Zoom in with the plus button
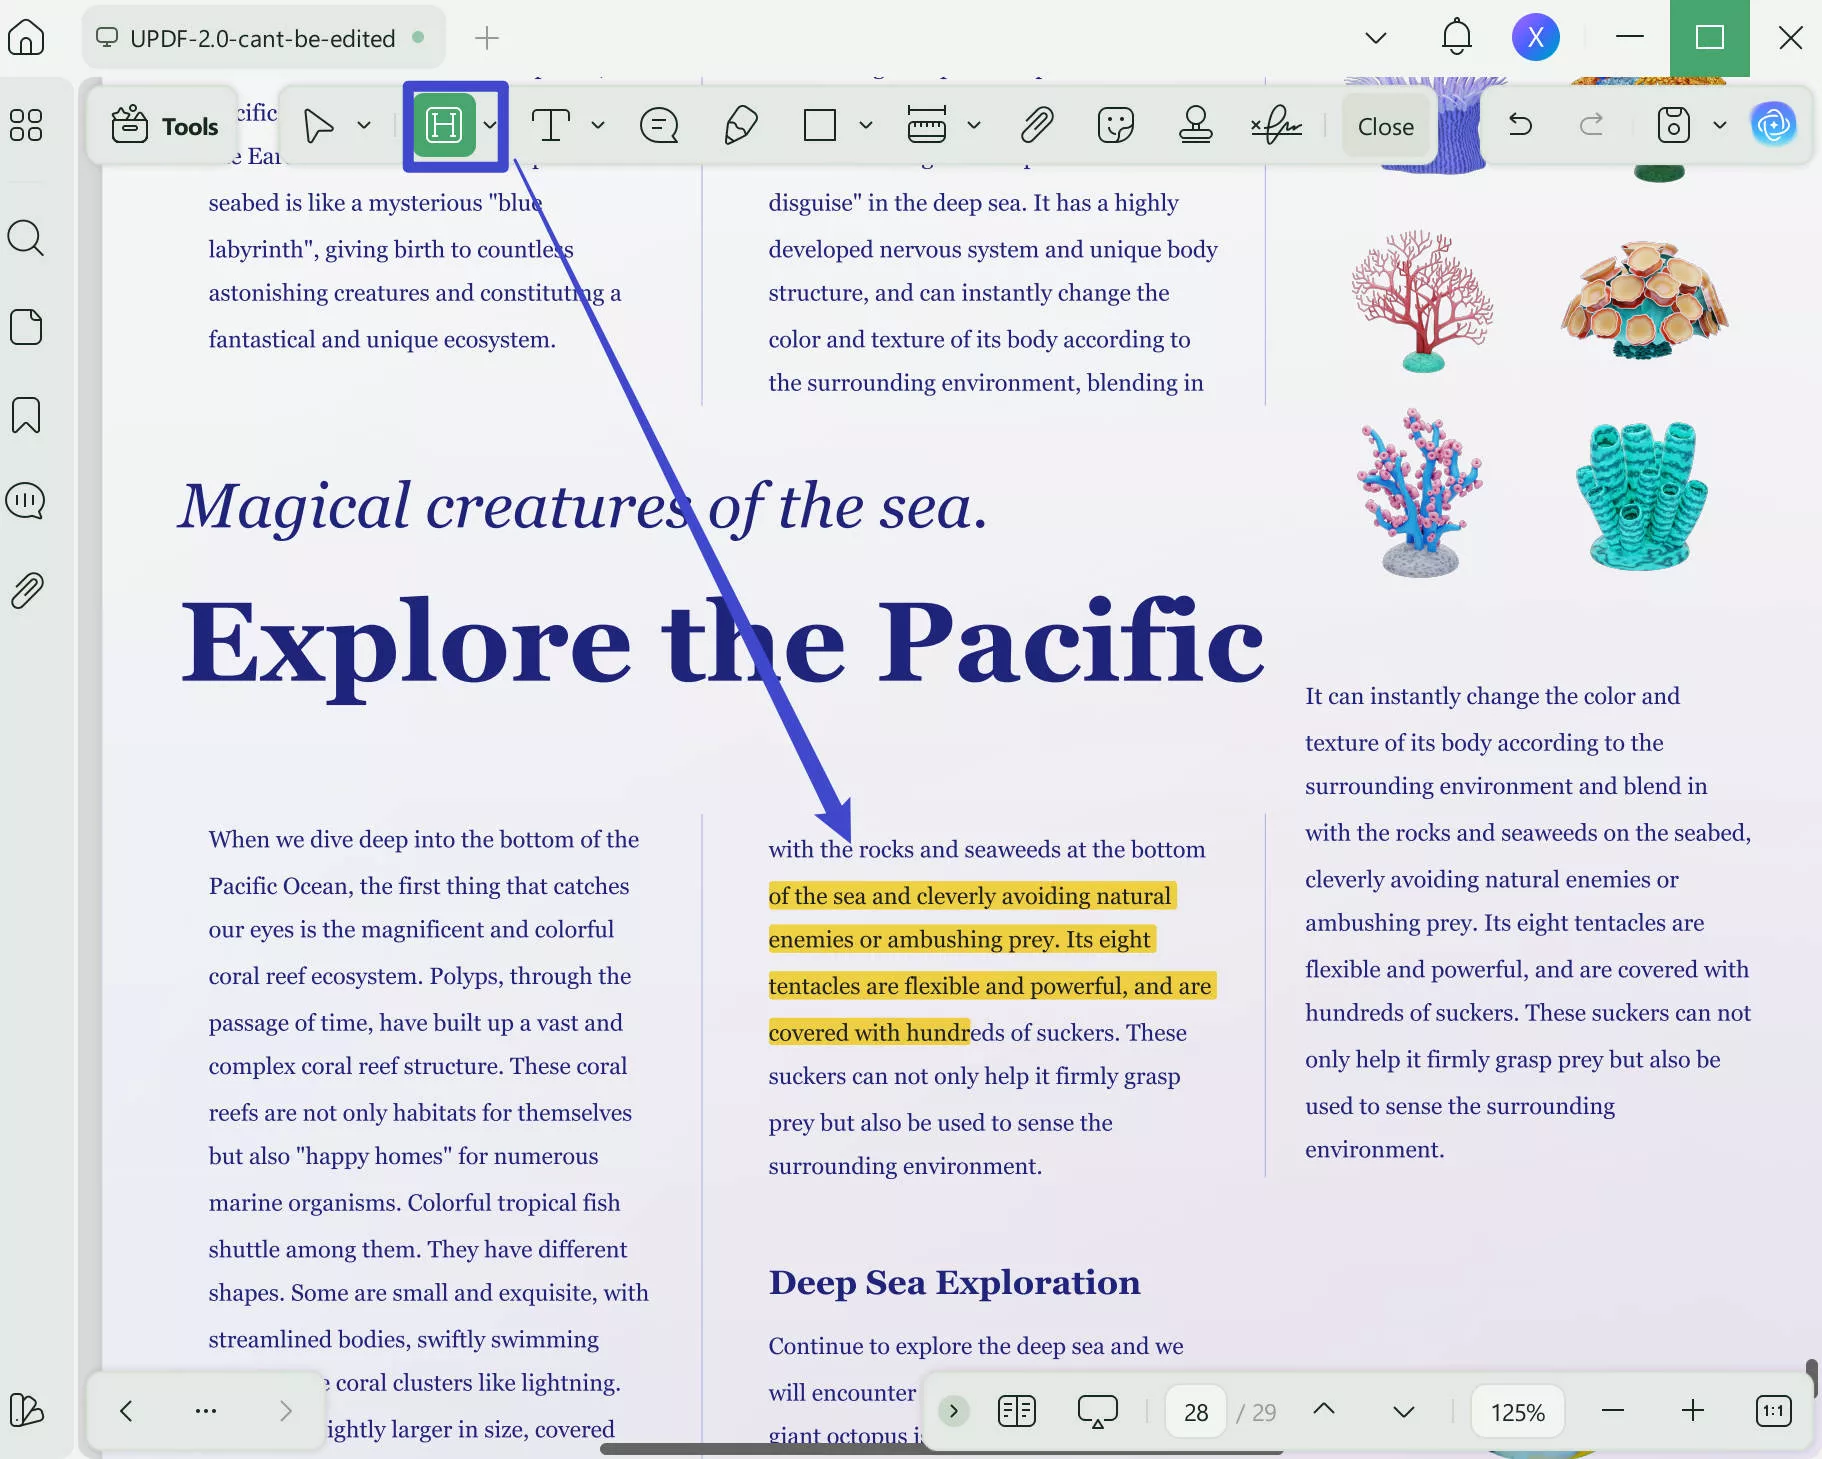The image size is (1822, 1459). 1692,1411
